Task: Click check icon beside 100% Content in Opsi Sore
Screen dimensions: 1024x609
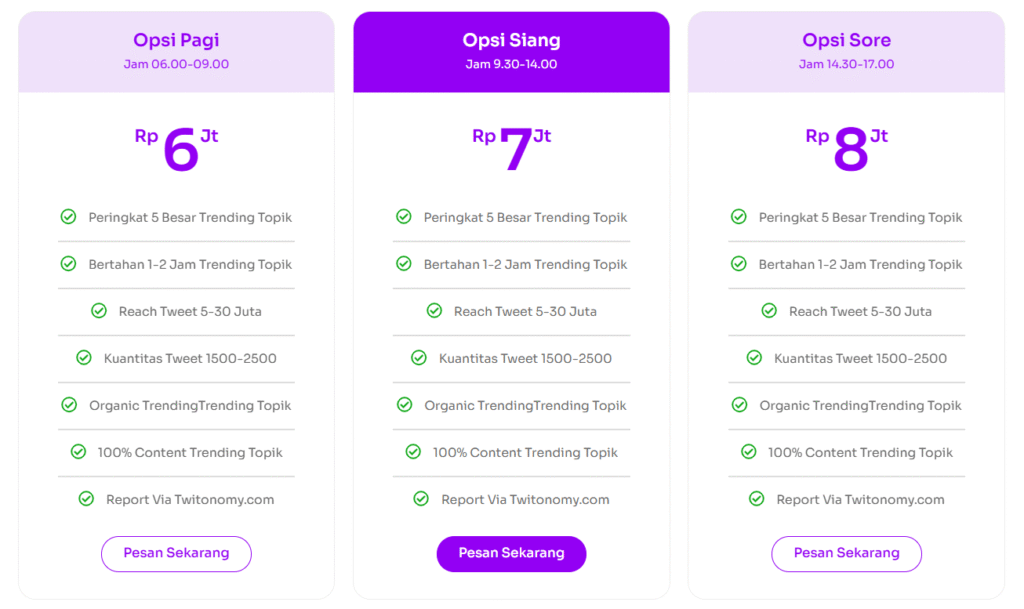Action: point(748,452)
